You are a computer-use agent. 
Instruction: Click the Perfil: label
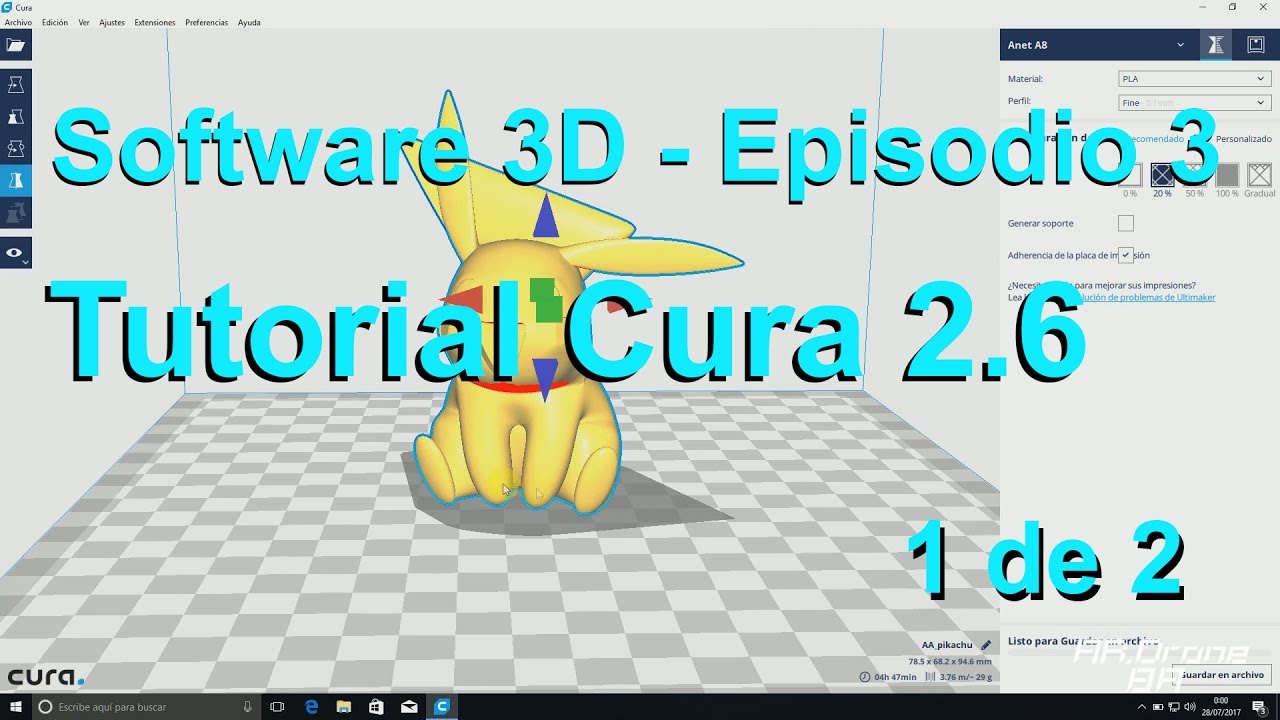point(1019,102)
